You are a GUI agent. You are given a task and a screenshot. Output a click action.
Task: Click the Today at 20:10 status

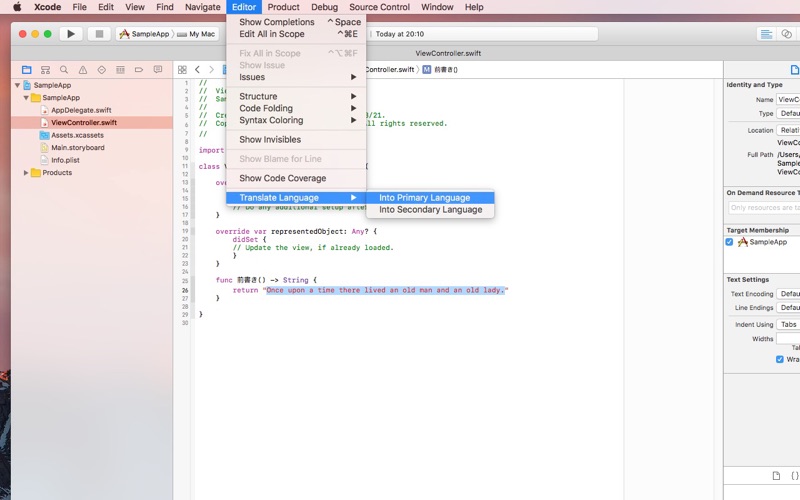400,34
